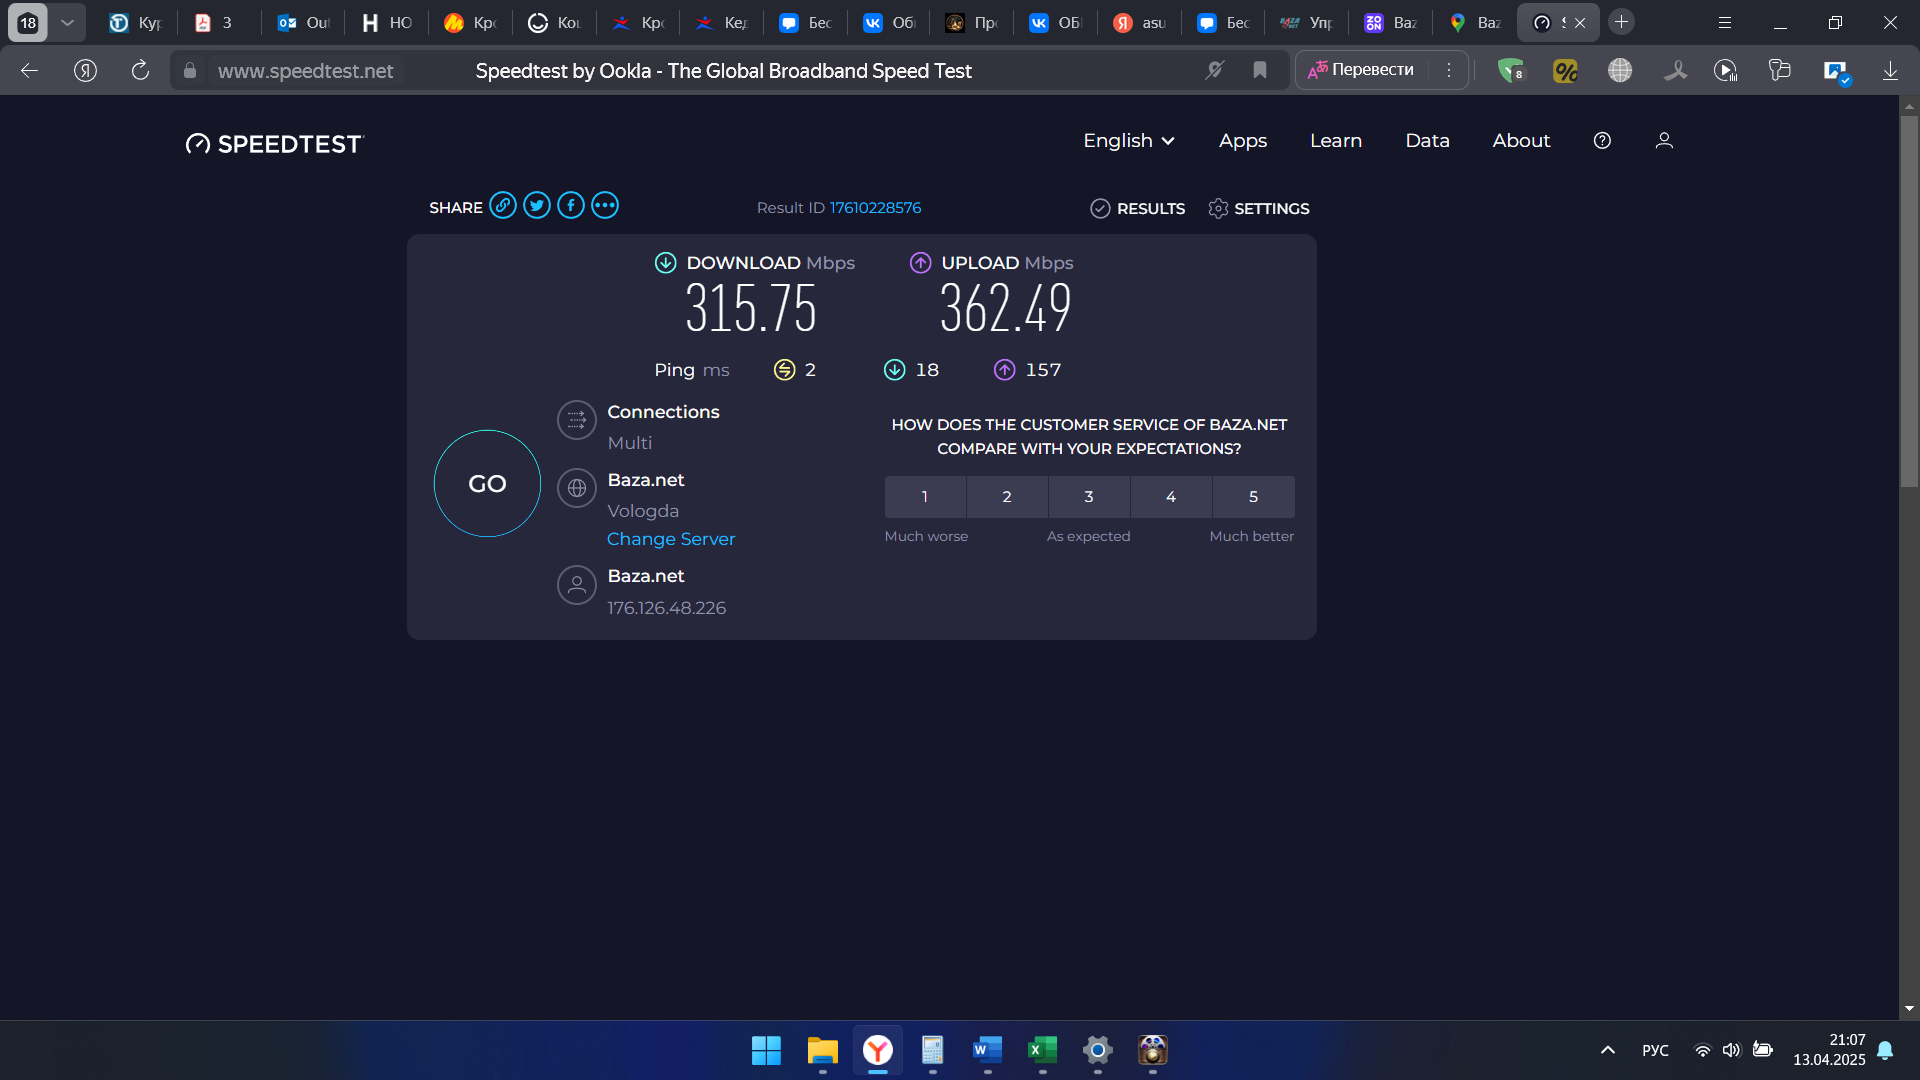1920x1080 pixels.
Task: Open the globe extension icon in toolbar
Action: (x=1620, y=70)
